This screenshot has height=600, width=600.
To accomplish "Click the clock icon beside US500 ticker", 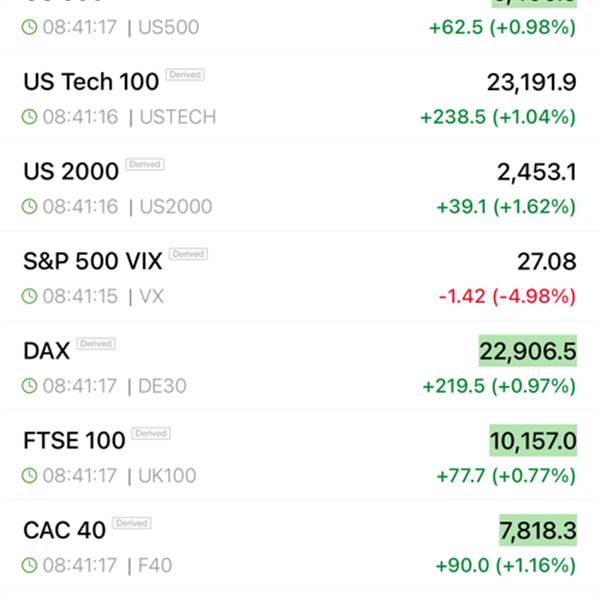I will coord(30,27).
